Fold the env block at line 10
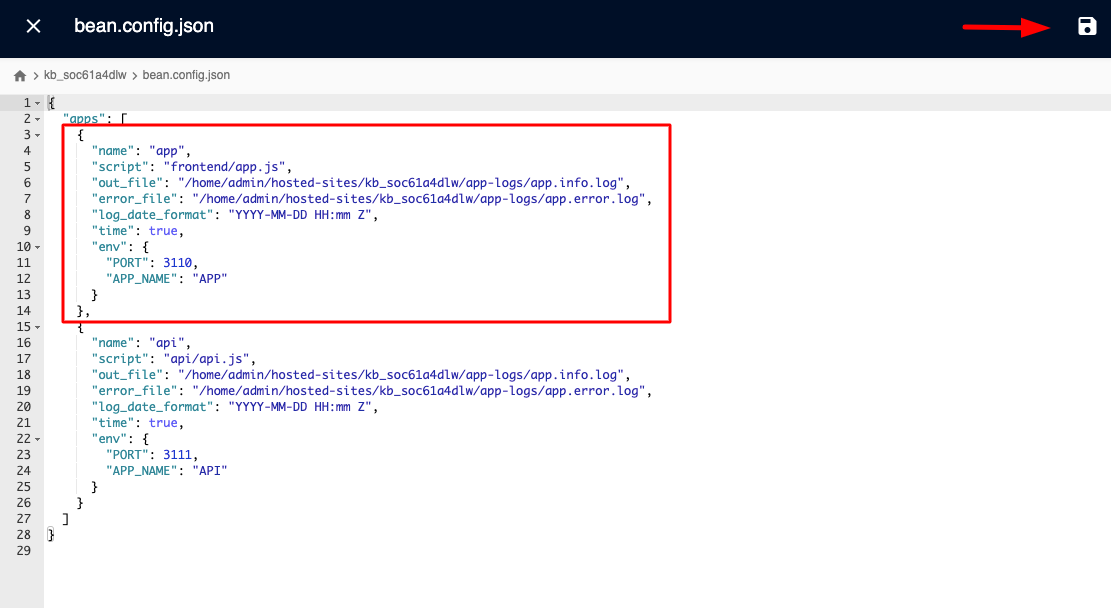 click(x=38, y=247)
